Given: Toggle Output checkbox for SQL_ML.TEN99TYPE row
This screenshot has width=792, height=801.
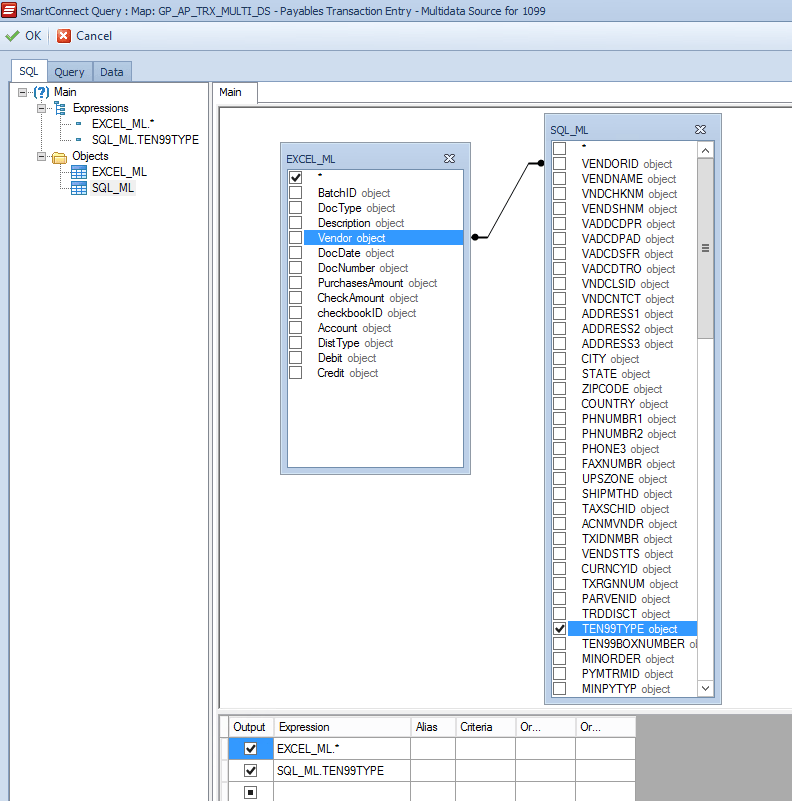Looking at the screenshot, I should pyautogui.click(x=250, y=770).
